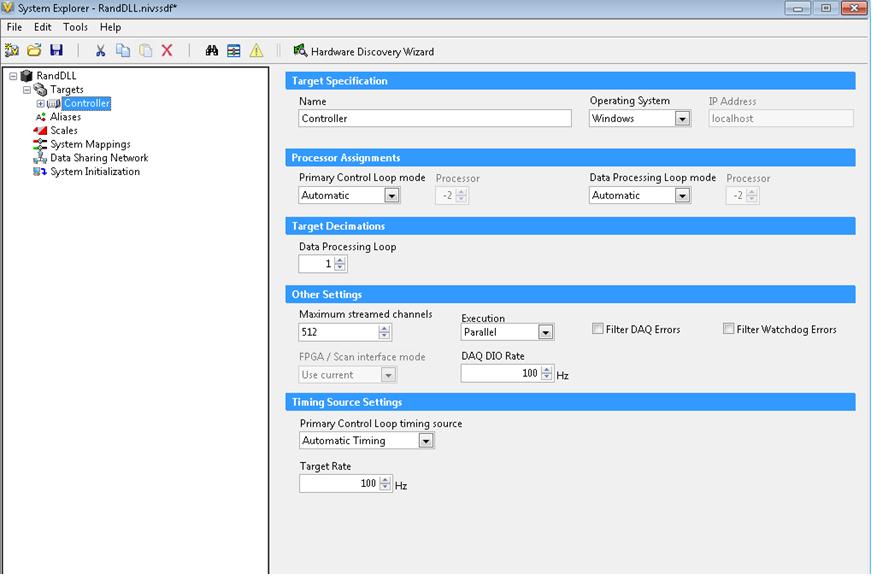Open the Tools menu
Viewport: 872px width, 578px height.
[75, 27]
